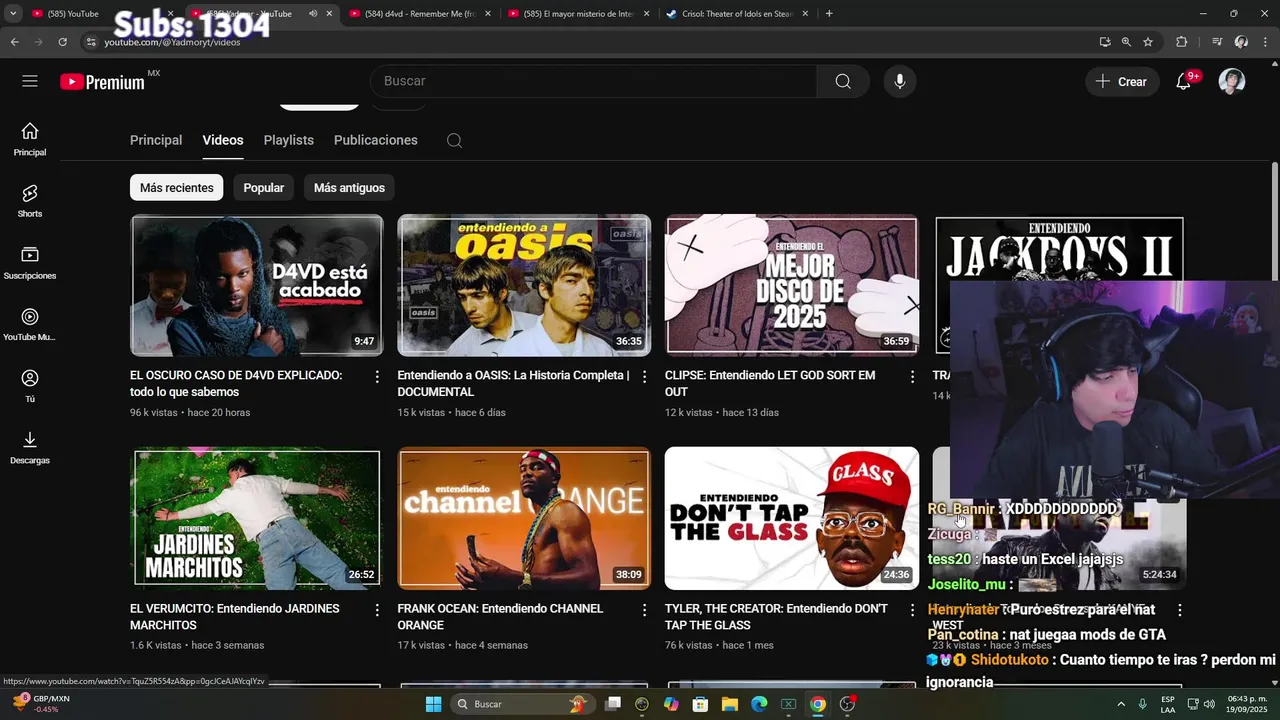The width and height of the screenshot is (1280, 720).
Task: Search within channel magnifier icon
Action: tap(454, 140)
